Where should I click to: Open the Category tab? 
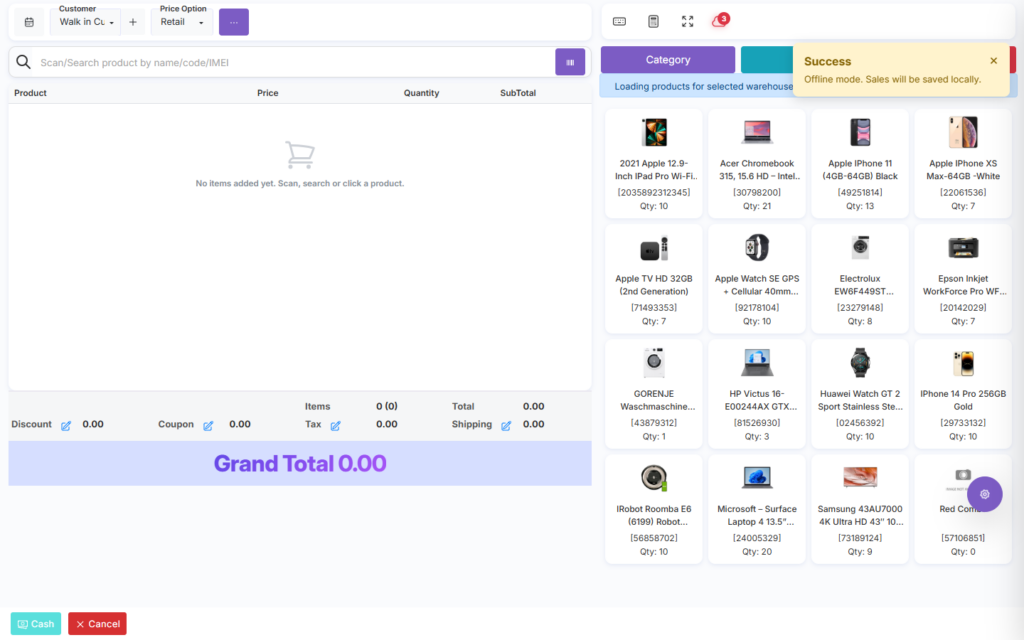click(667, 59)
